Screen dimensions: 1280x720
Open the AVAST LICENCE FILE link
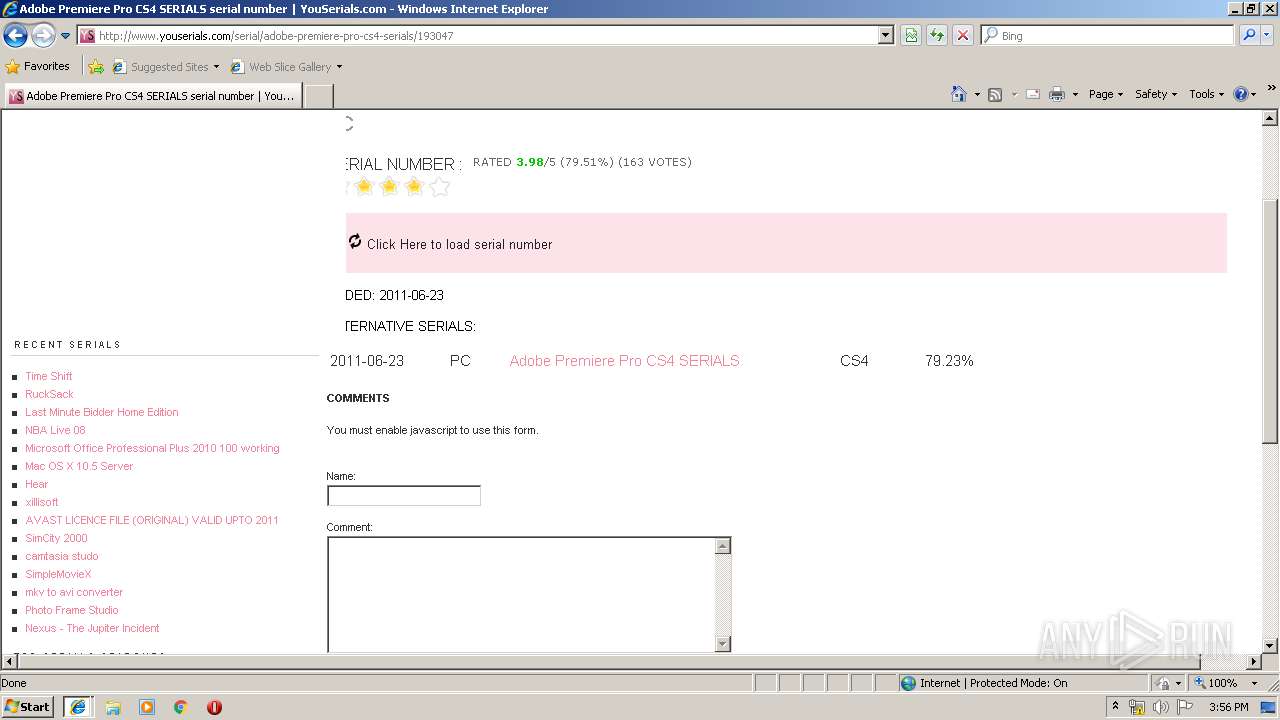pyautogui.click(x=152, y=520)
